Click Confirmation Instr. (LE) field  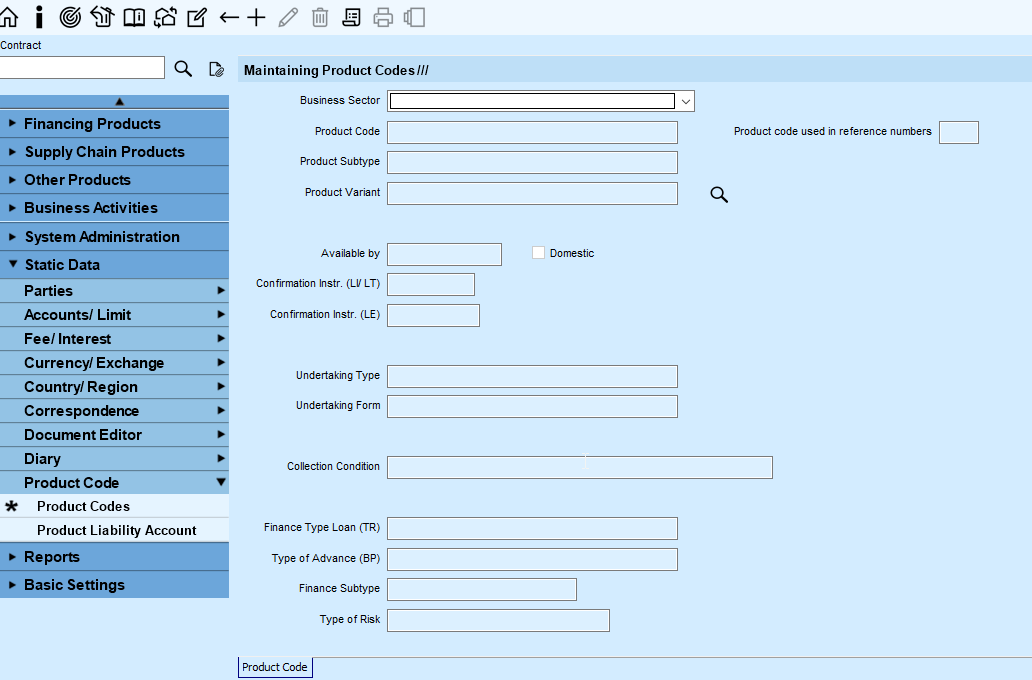click(433, 315)
